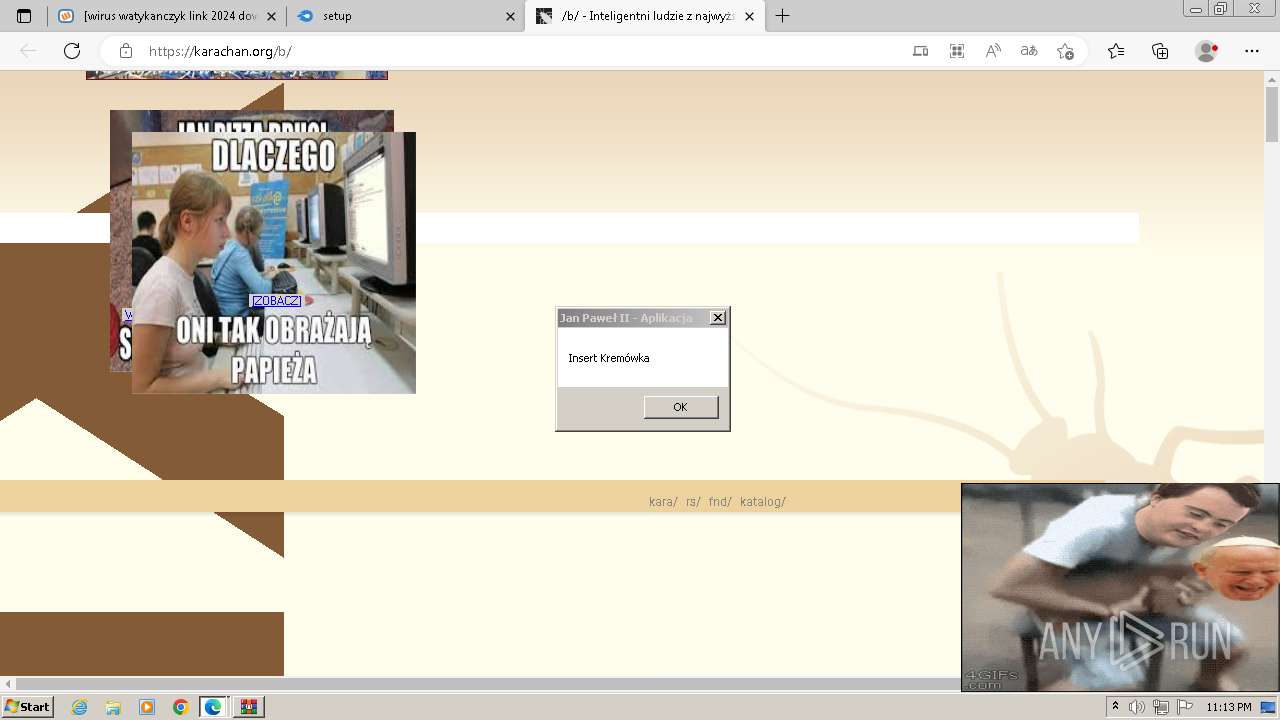This screenshot has height=720, width=1280.
Task: Show hidden system tray icons
Action: [1116, 707]
